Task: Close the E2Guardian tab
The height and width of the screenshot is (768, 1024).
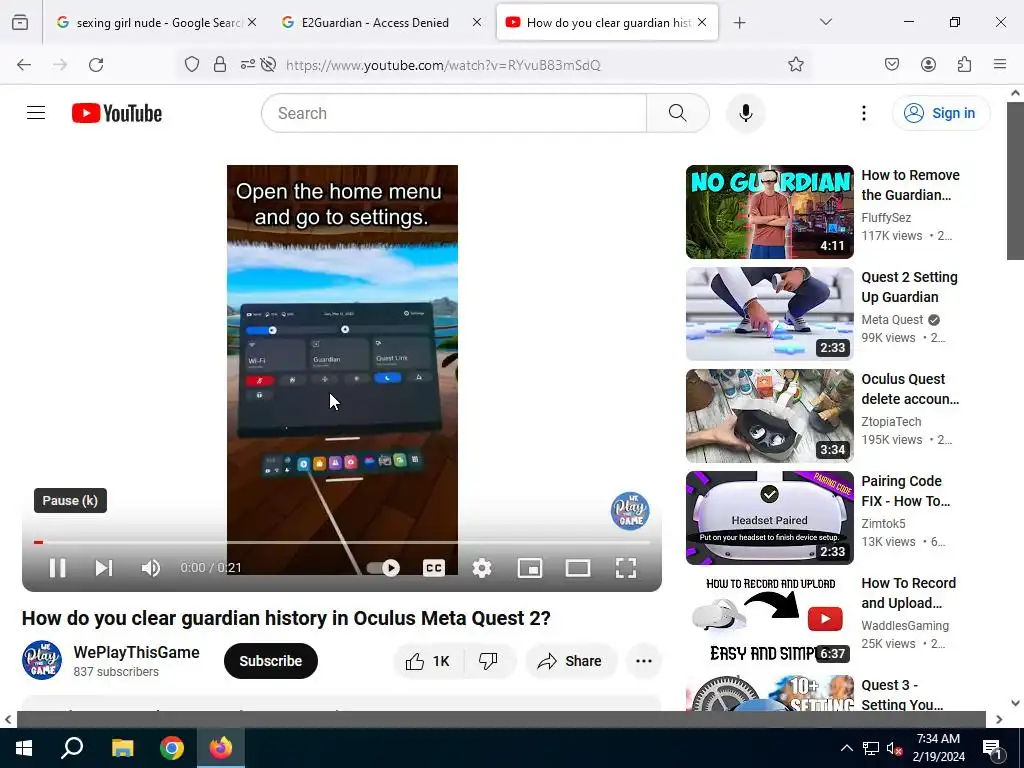Action: (x=477, y=22)
